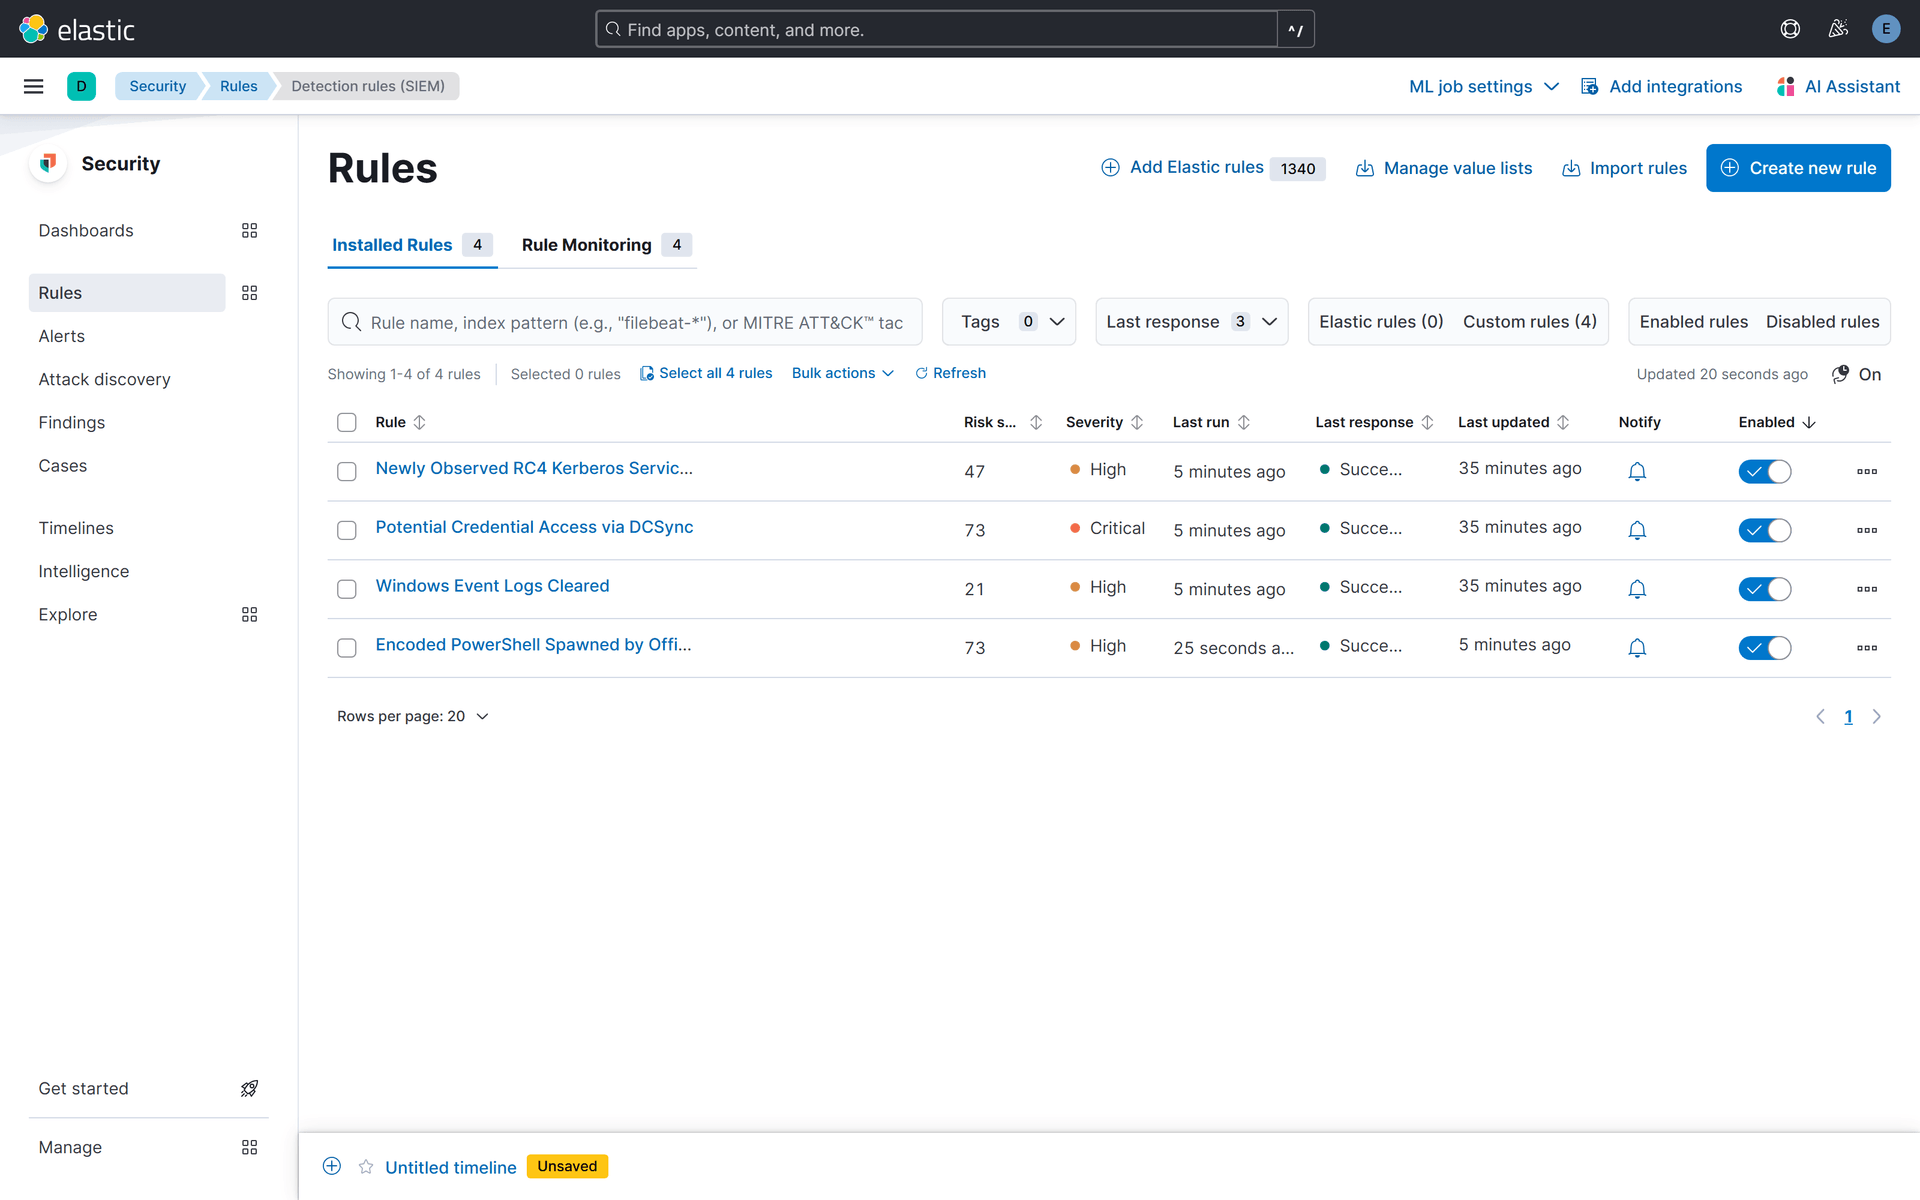
Task: Open the Bulk actions dropdown
Action: click(x=843, y=373)
